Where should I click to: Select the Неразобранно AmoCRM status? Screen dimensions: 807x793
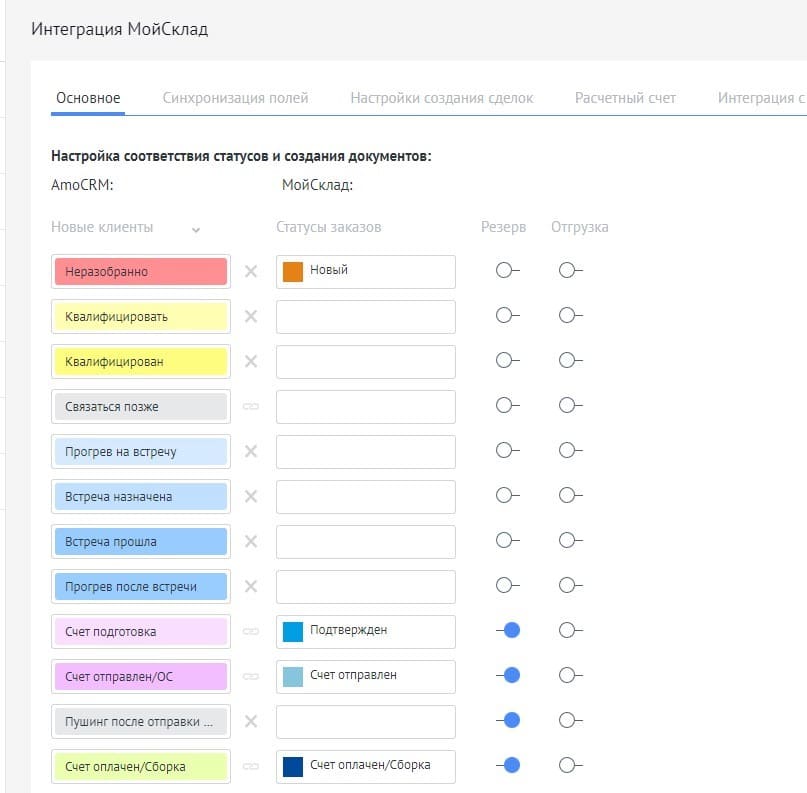point(141,272)
